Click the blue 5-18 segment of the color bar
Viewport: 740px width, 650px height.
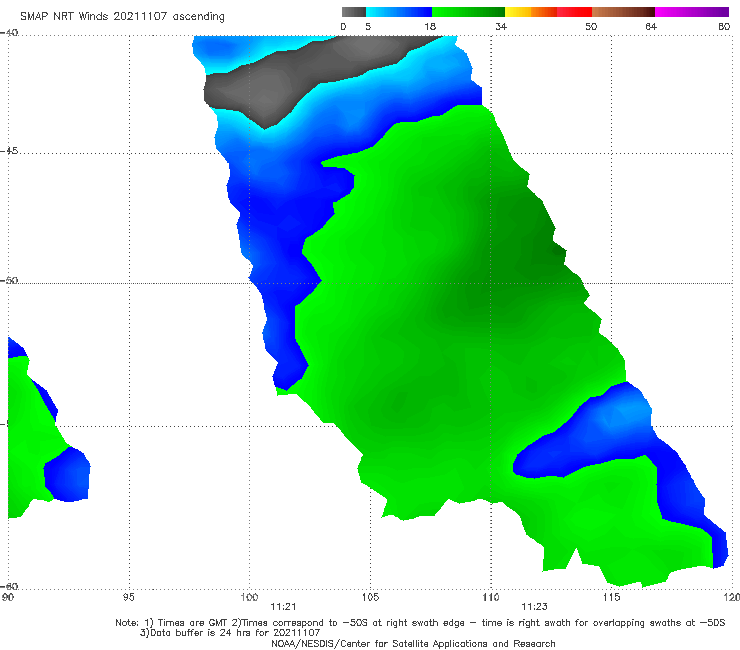(399, 12)
